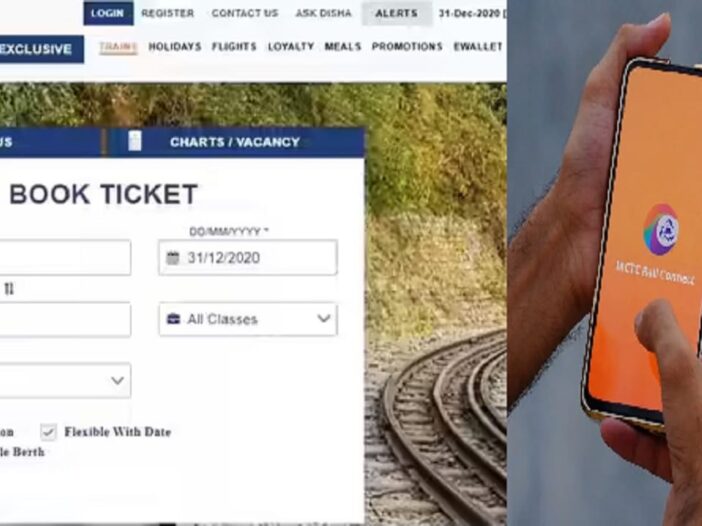Expand the All Classes dropdown

[248, 319]
